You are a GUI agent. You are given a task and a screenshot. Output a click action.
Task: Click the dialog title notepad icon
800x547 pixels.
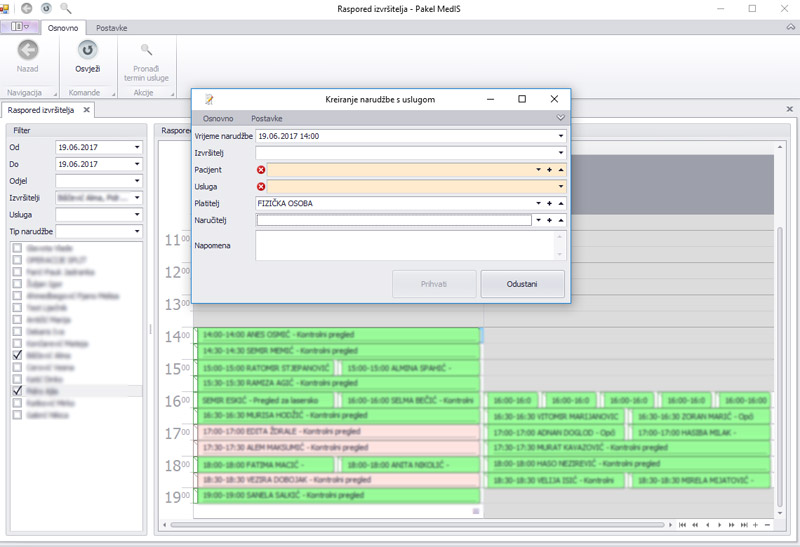(209, 99)
